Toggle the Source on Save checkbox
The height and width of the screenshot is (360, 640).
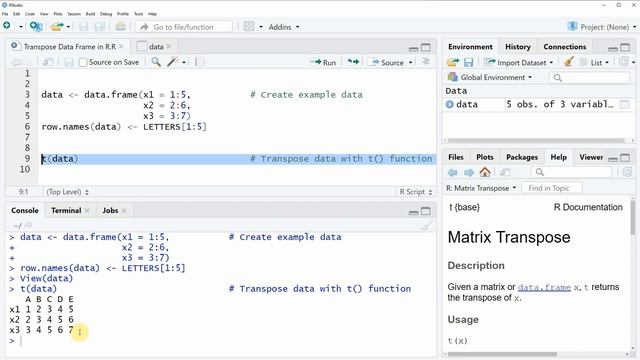click(x=83, y=62)
